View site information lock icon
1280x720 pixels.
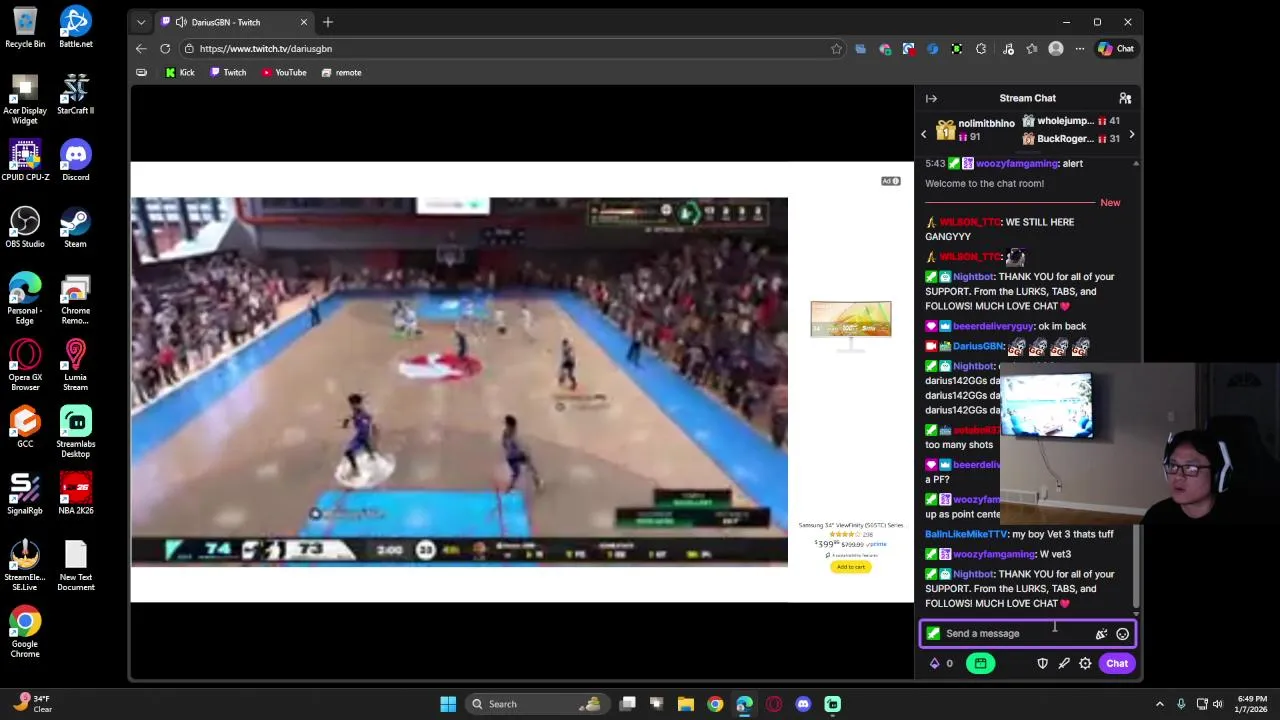[x=189, y=48]
